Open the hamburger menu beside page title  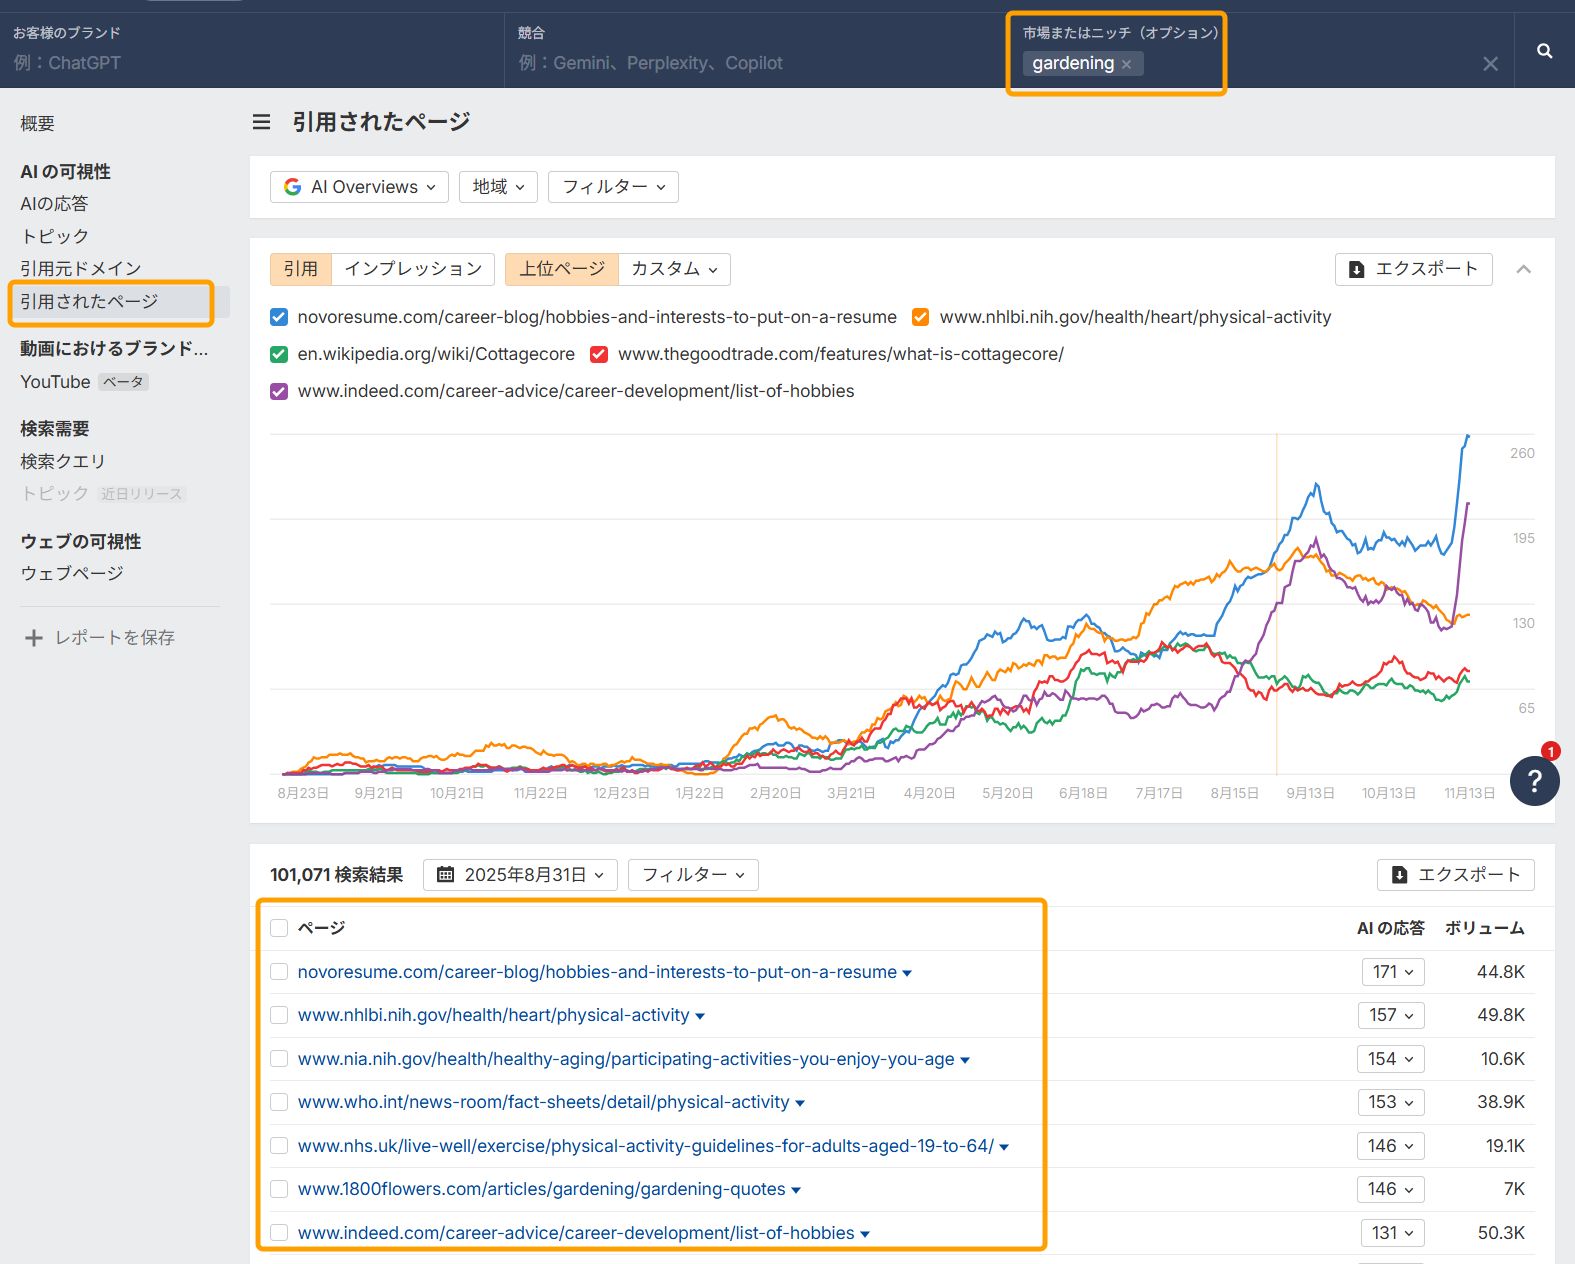click(x=262, y=122)
